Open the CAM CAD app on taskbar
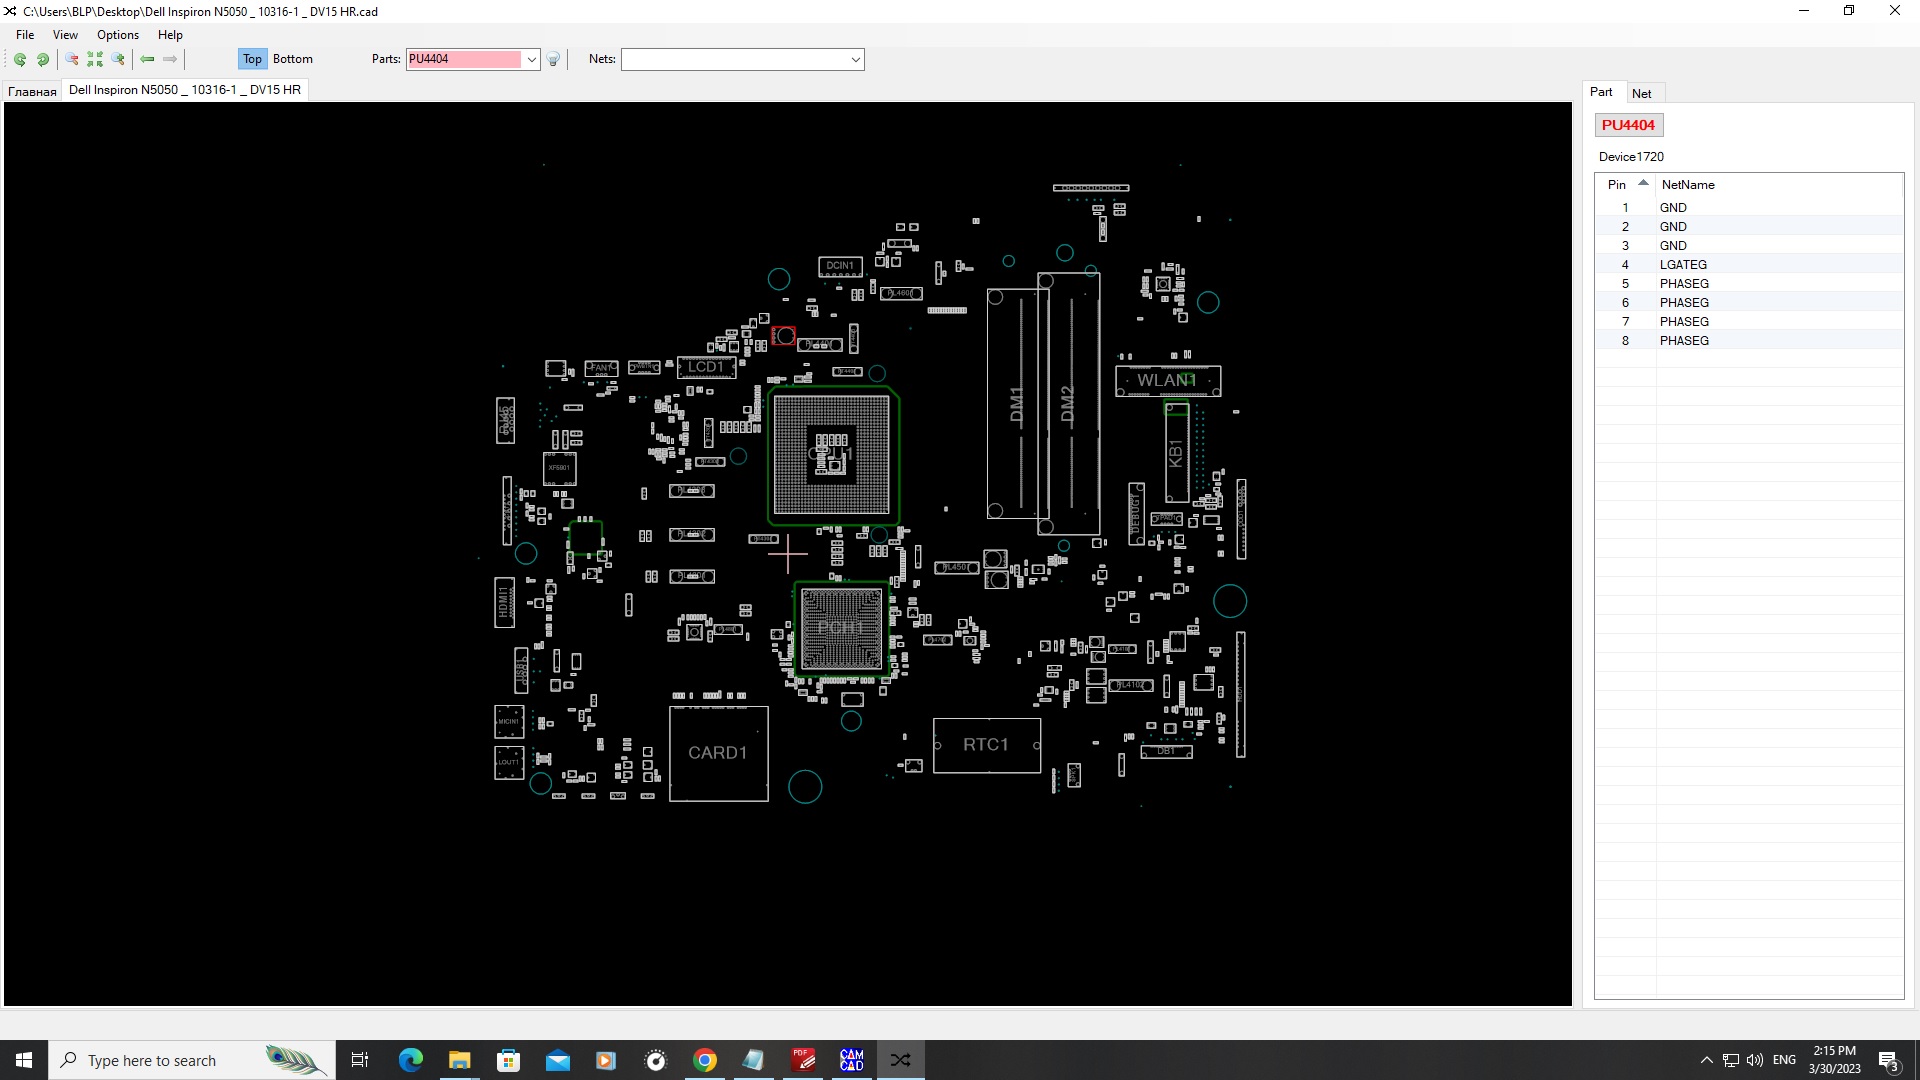This screenshot has height=1080, width=1920. 852,1060
